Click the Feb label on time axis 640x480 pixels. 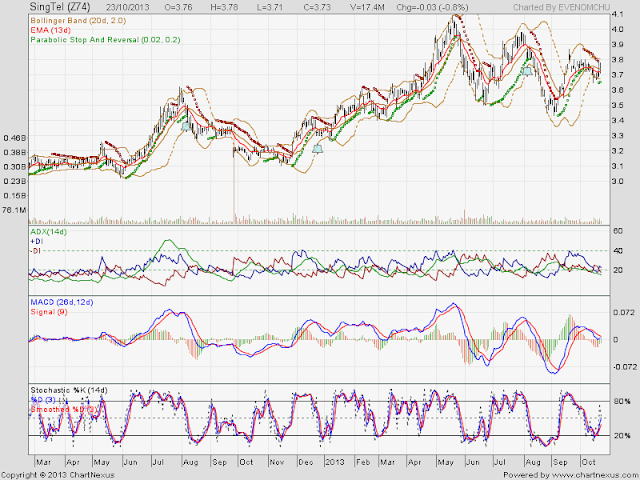coord(363,462)
